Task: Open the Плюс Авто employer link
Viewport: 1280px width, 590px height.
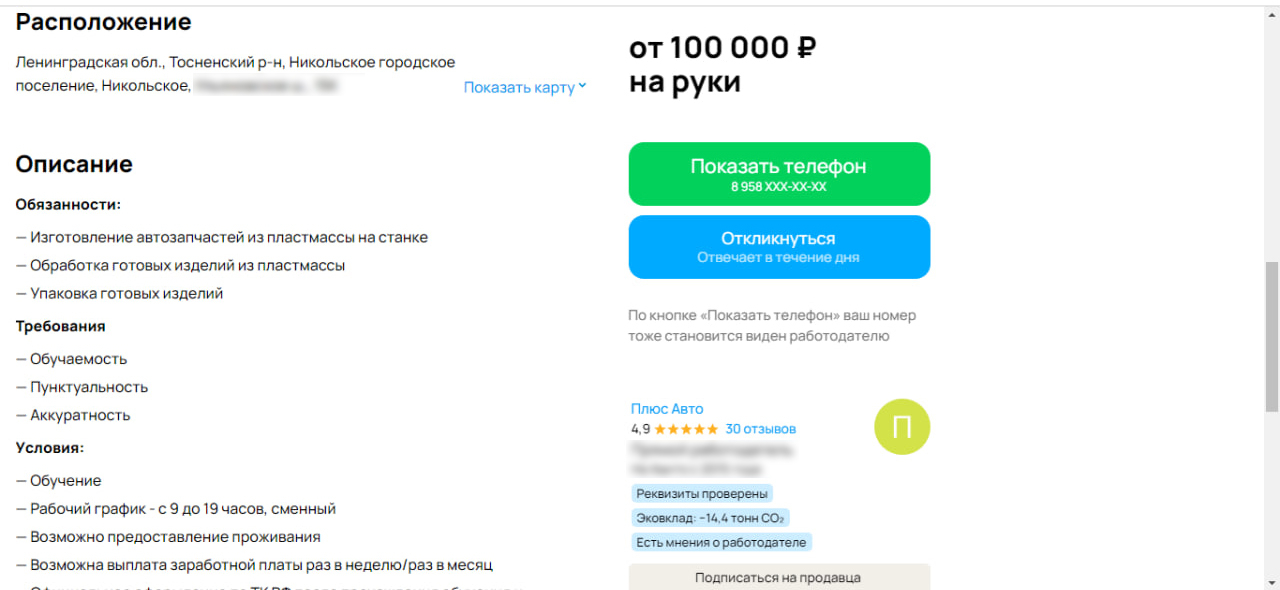Action: pyautogui.click(x=667, y=409)
